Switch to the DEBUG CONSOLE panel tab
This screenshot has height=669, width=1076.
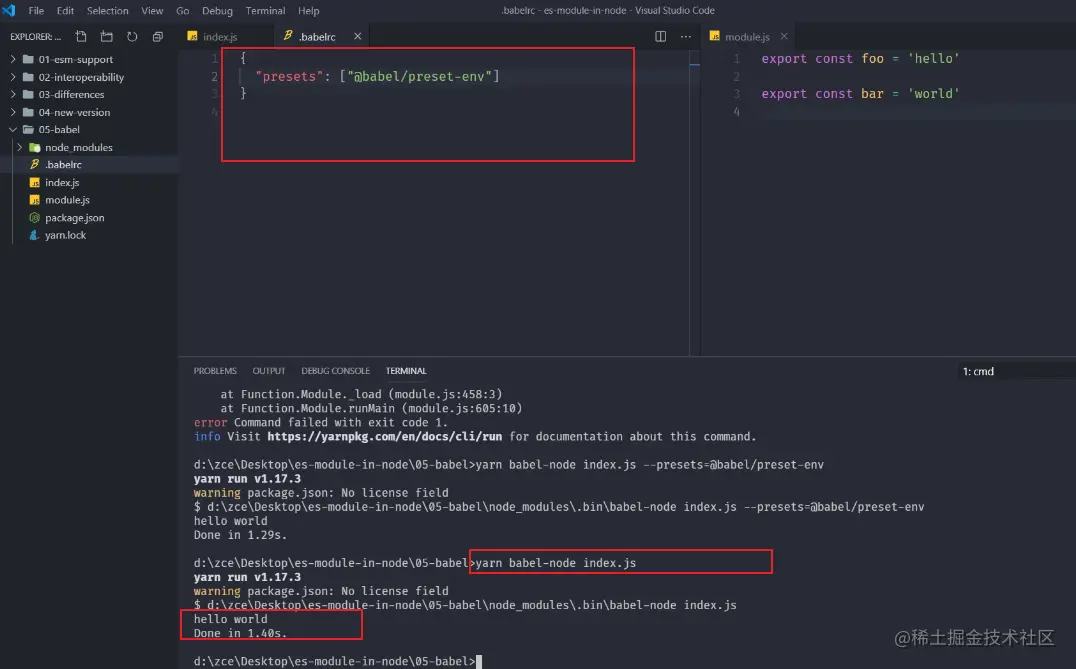coord(335,371)
